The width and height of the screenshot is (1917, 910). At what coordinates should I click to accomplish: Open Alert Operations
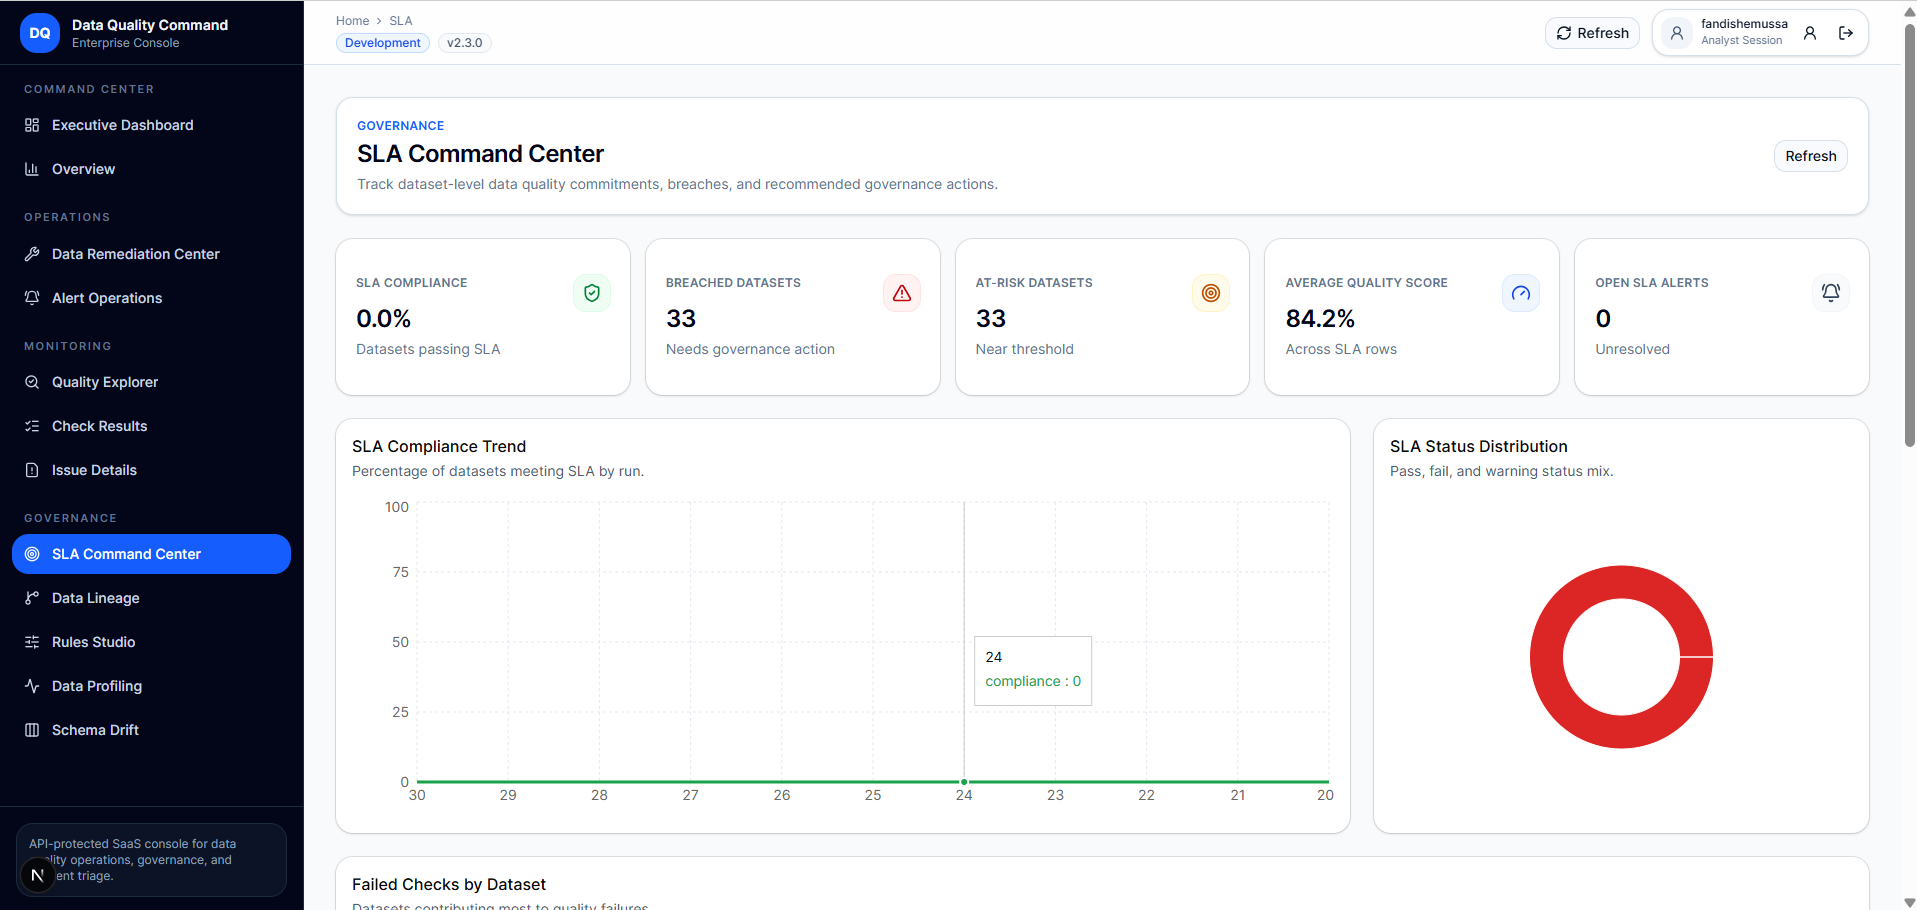click(151, 298)
